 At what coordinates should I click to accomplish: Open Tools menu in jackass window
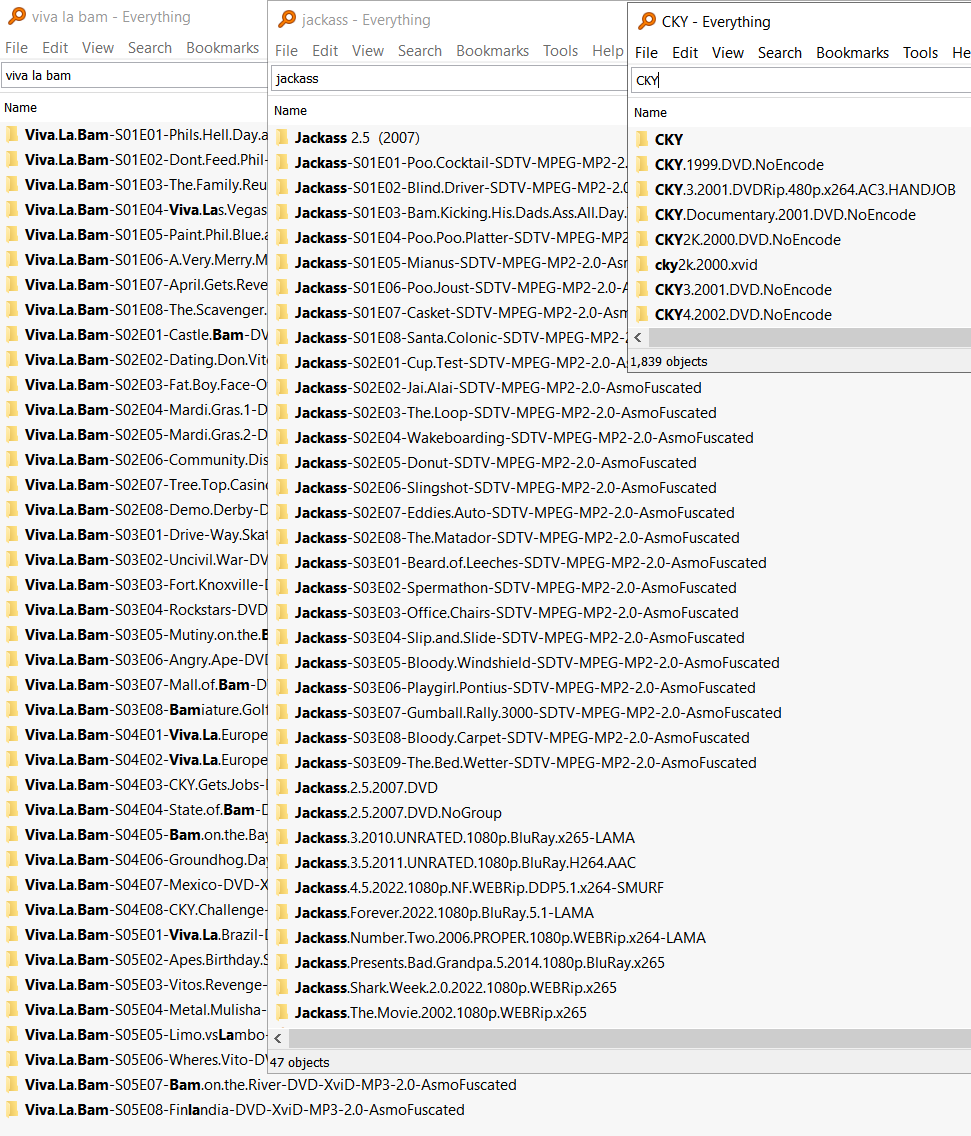[561, 51]
